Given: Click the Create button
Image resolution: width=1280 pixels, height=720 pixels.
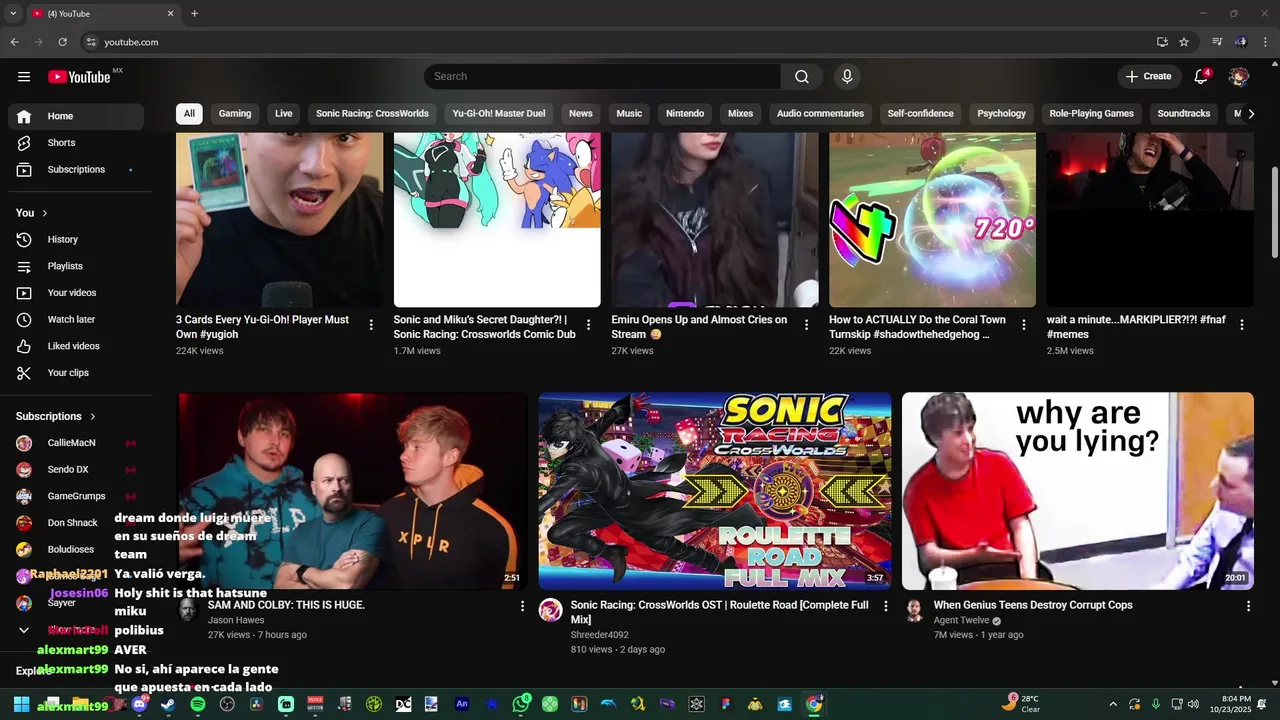Looking at the screenshot, I should pyautogui.click(x=1148, y=76).
